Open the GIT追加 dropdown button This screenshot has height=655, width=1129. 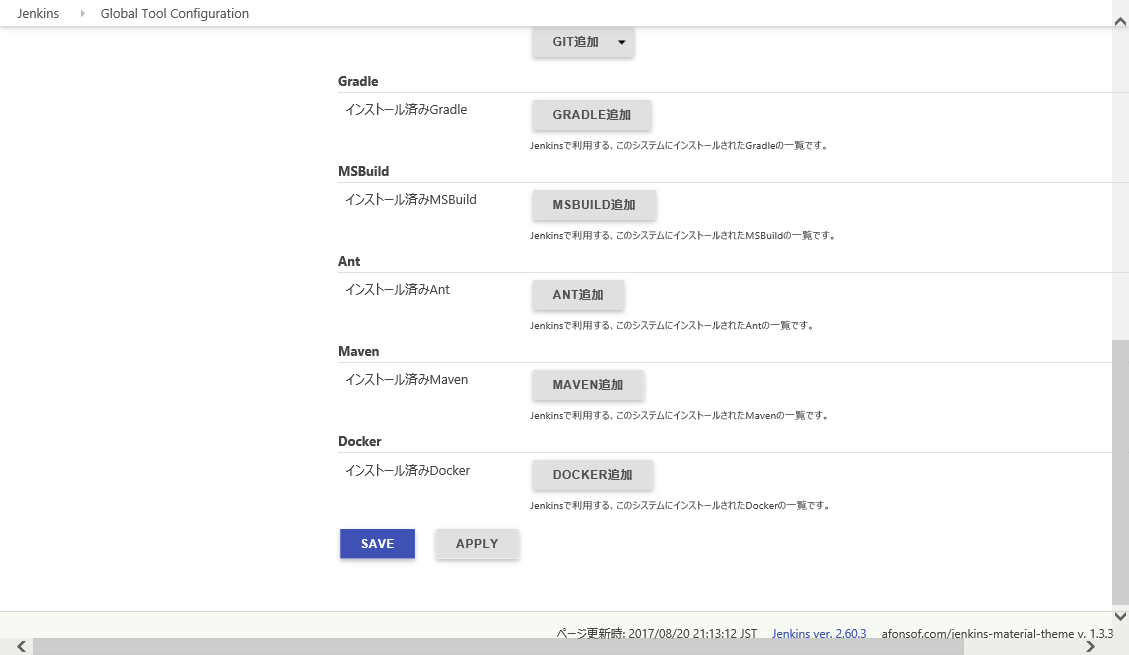[x=583, y=42]
